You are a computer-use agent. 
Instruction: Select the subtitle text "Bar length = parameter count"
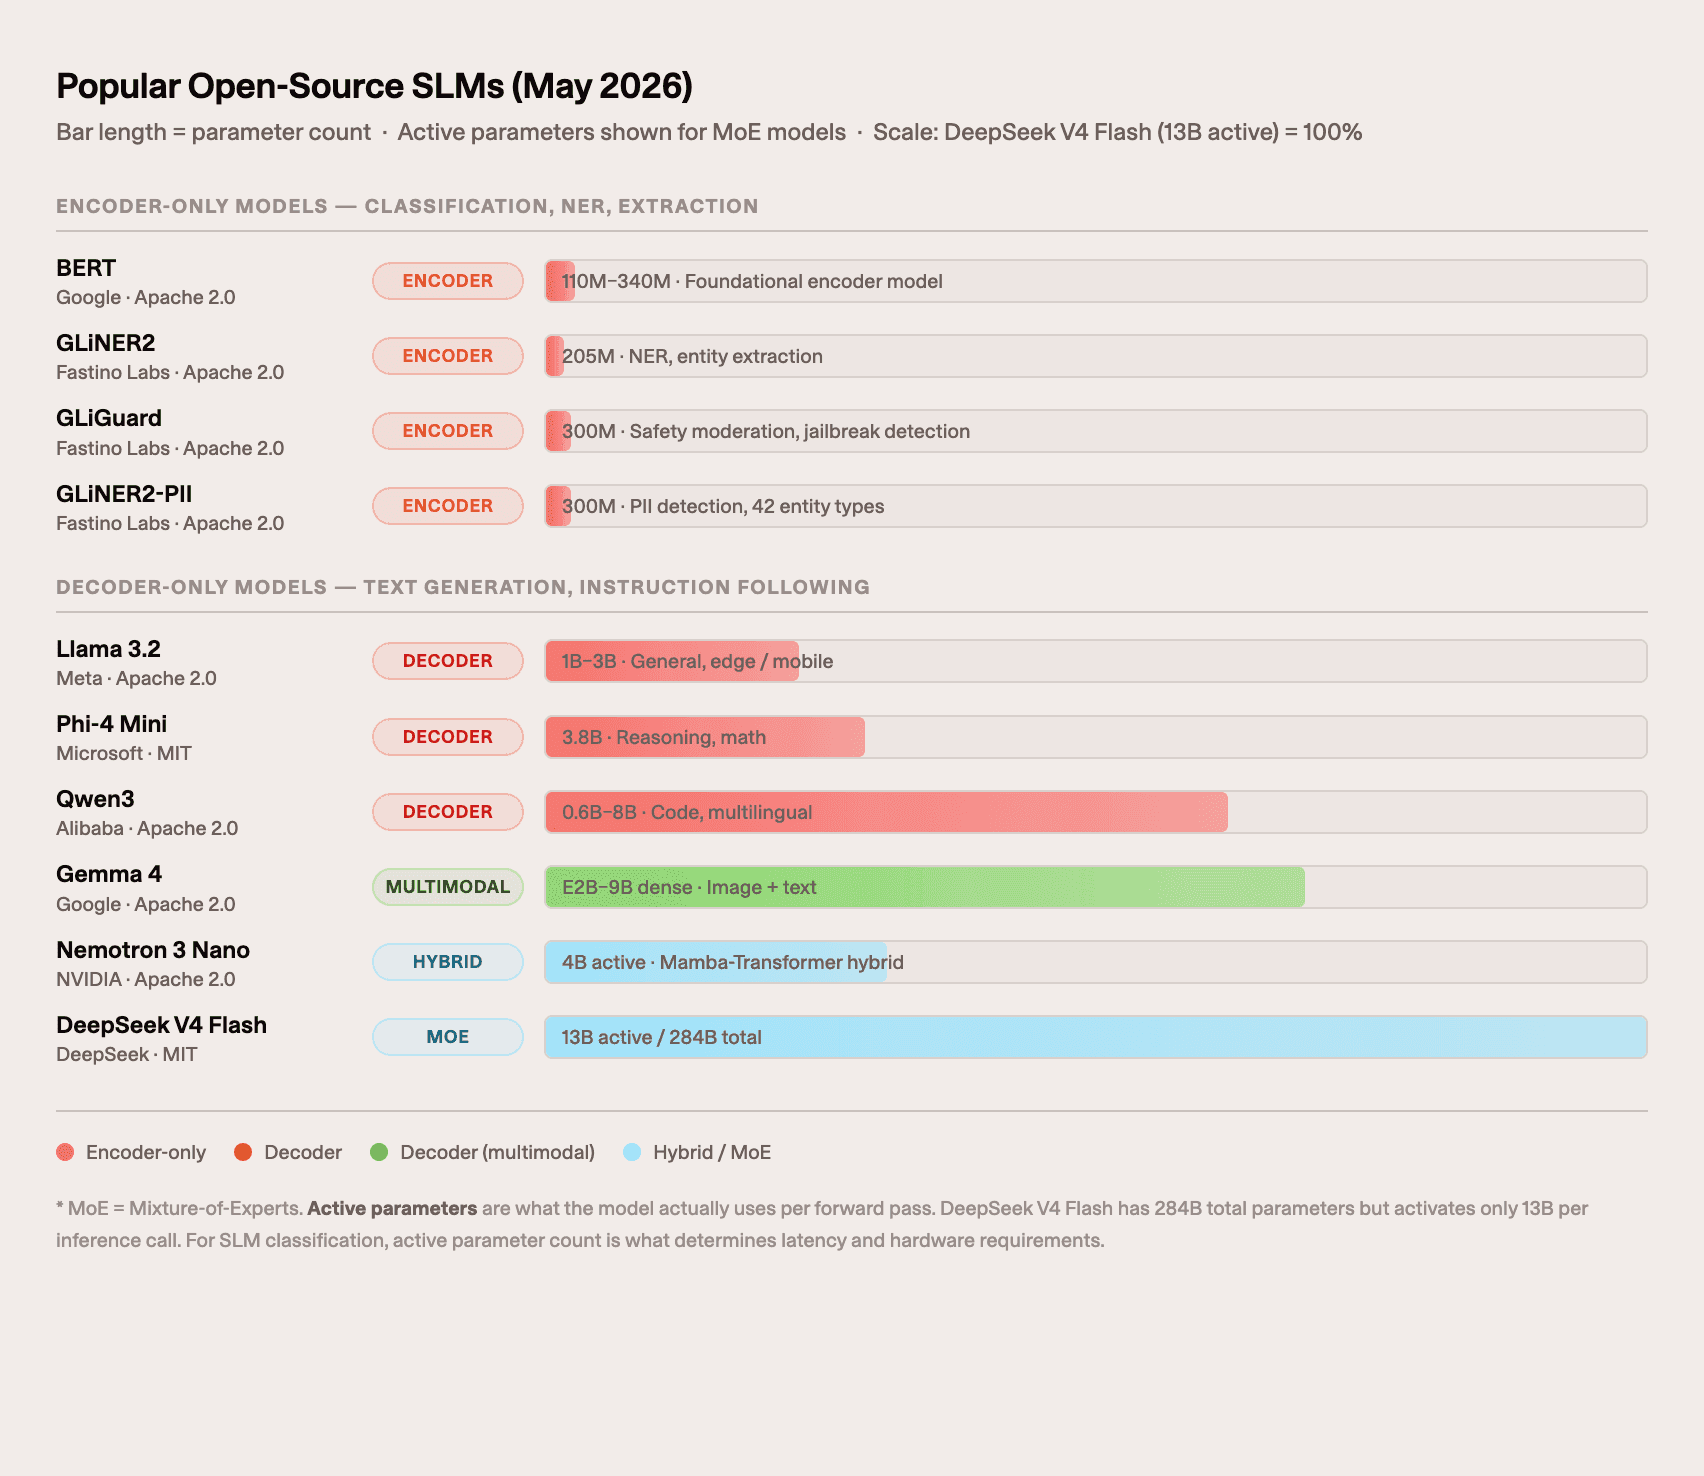tap(213, 132)
